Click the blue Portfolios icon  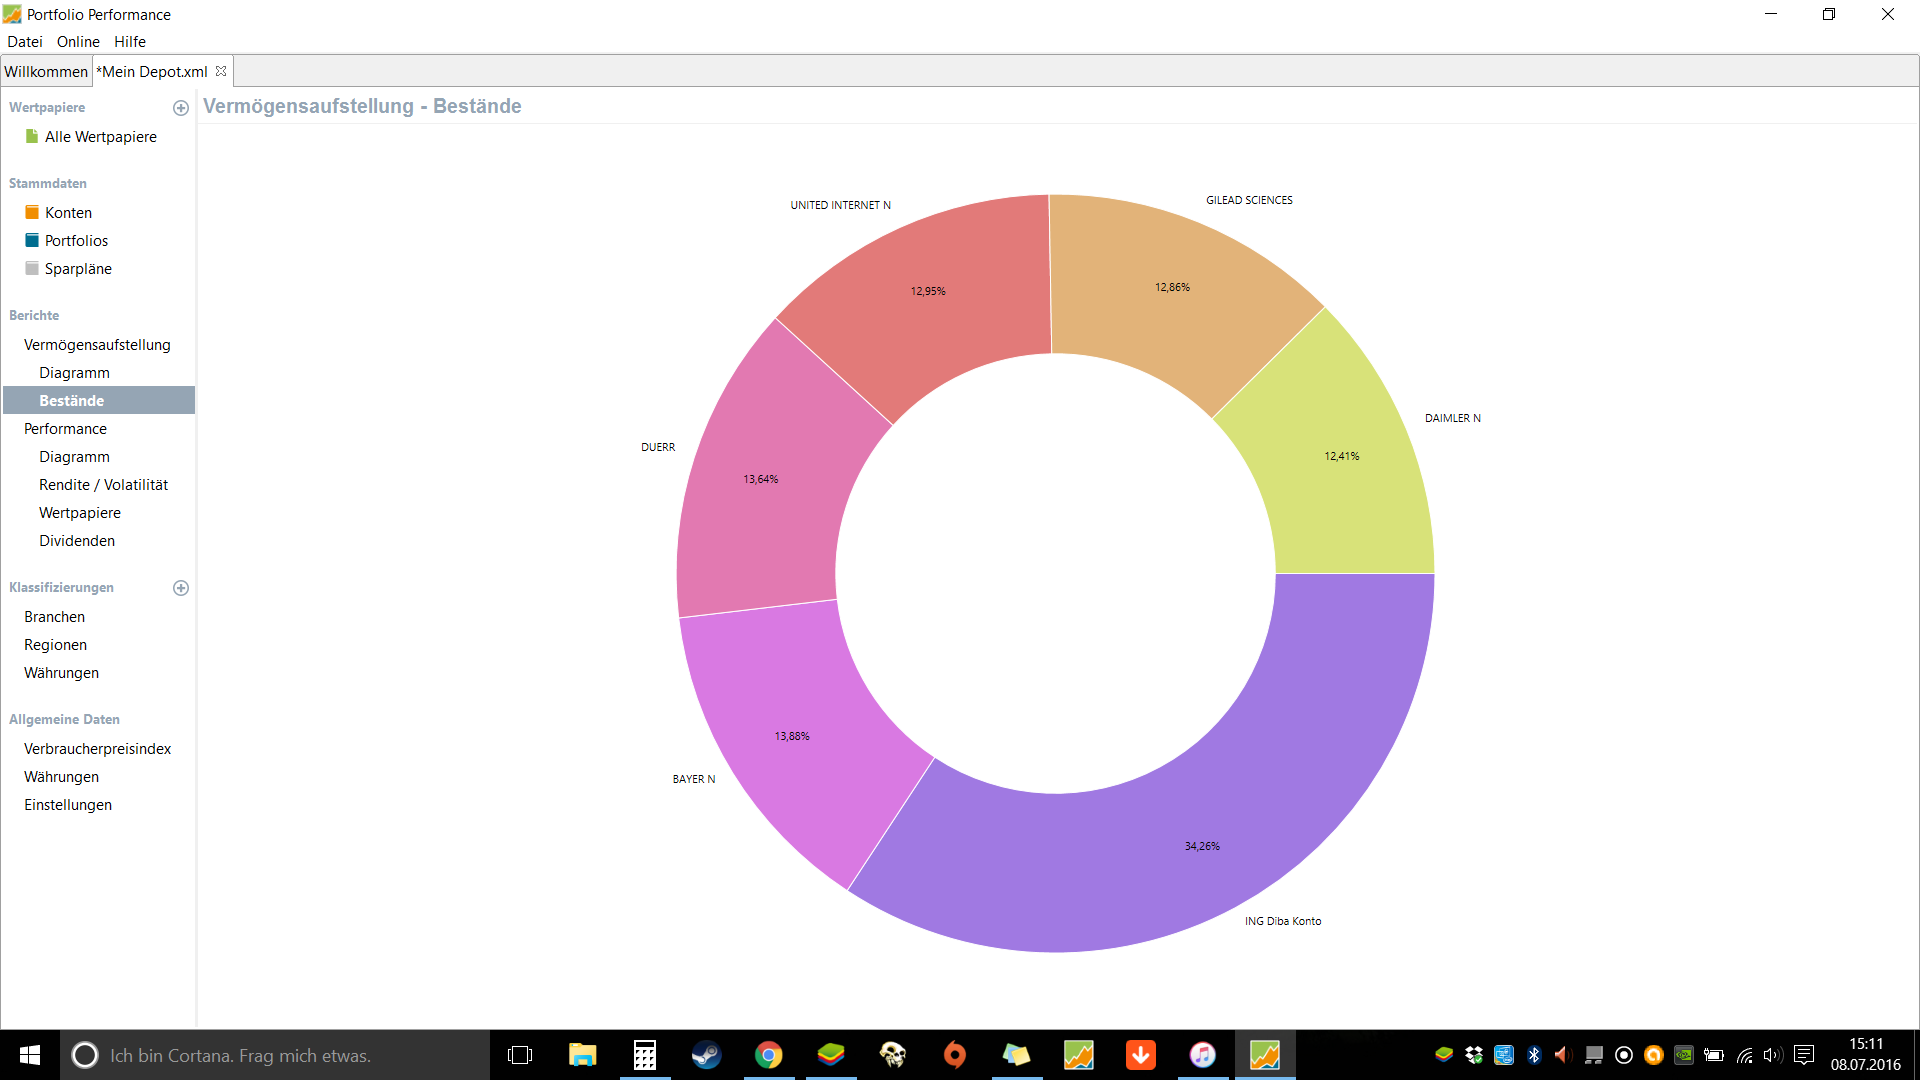tap(32, 240)
